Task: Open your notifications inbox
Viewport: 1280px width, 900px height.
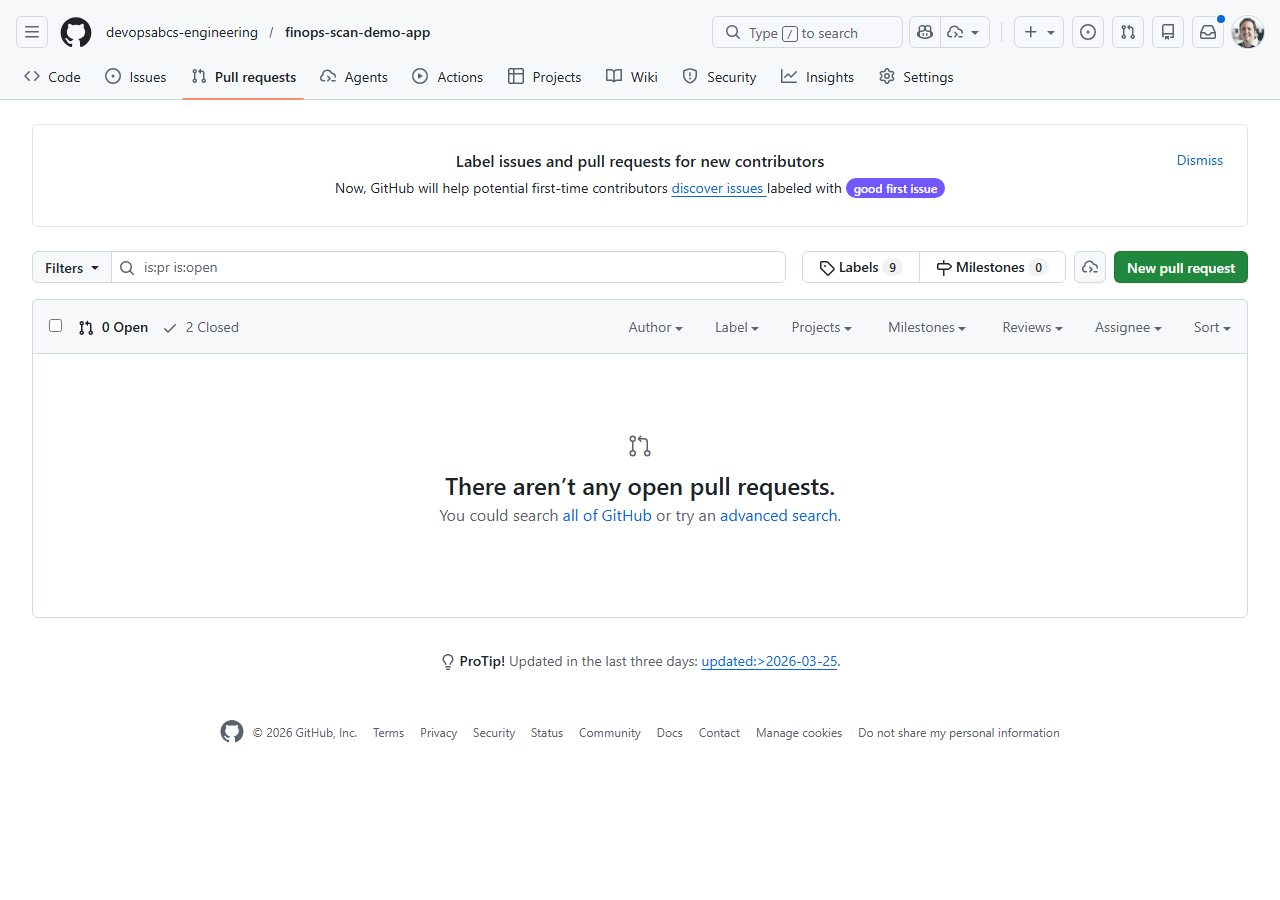Action: (x=1207, y=31)
